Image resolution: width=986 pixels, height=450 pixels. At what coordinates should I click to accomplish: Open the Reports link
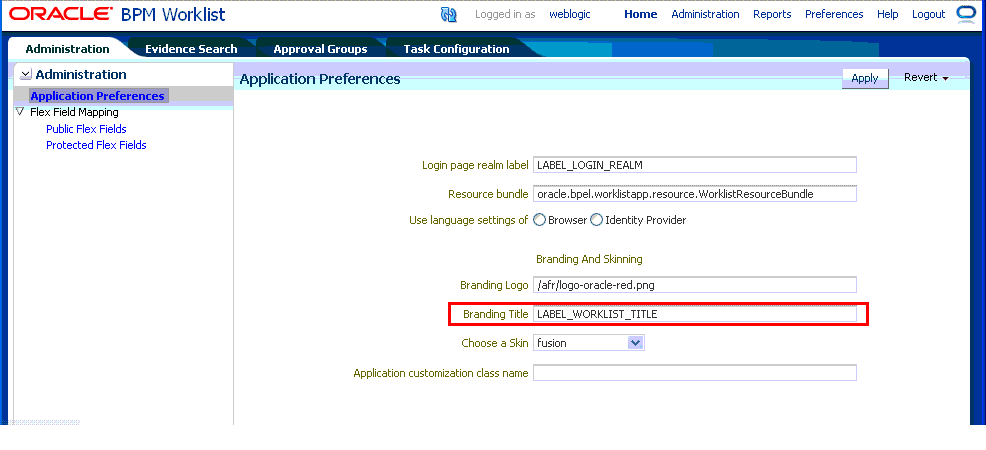point(772,14)
